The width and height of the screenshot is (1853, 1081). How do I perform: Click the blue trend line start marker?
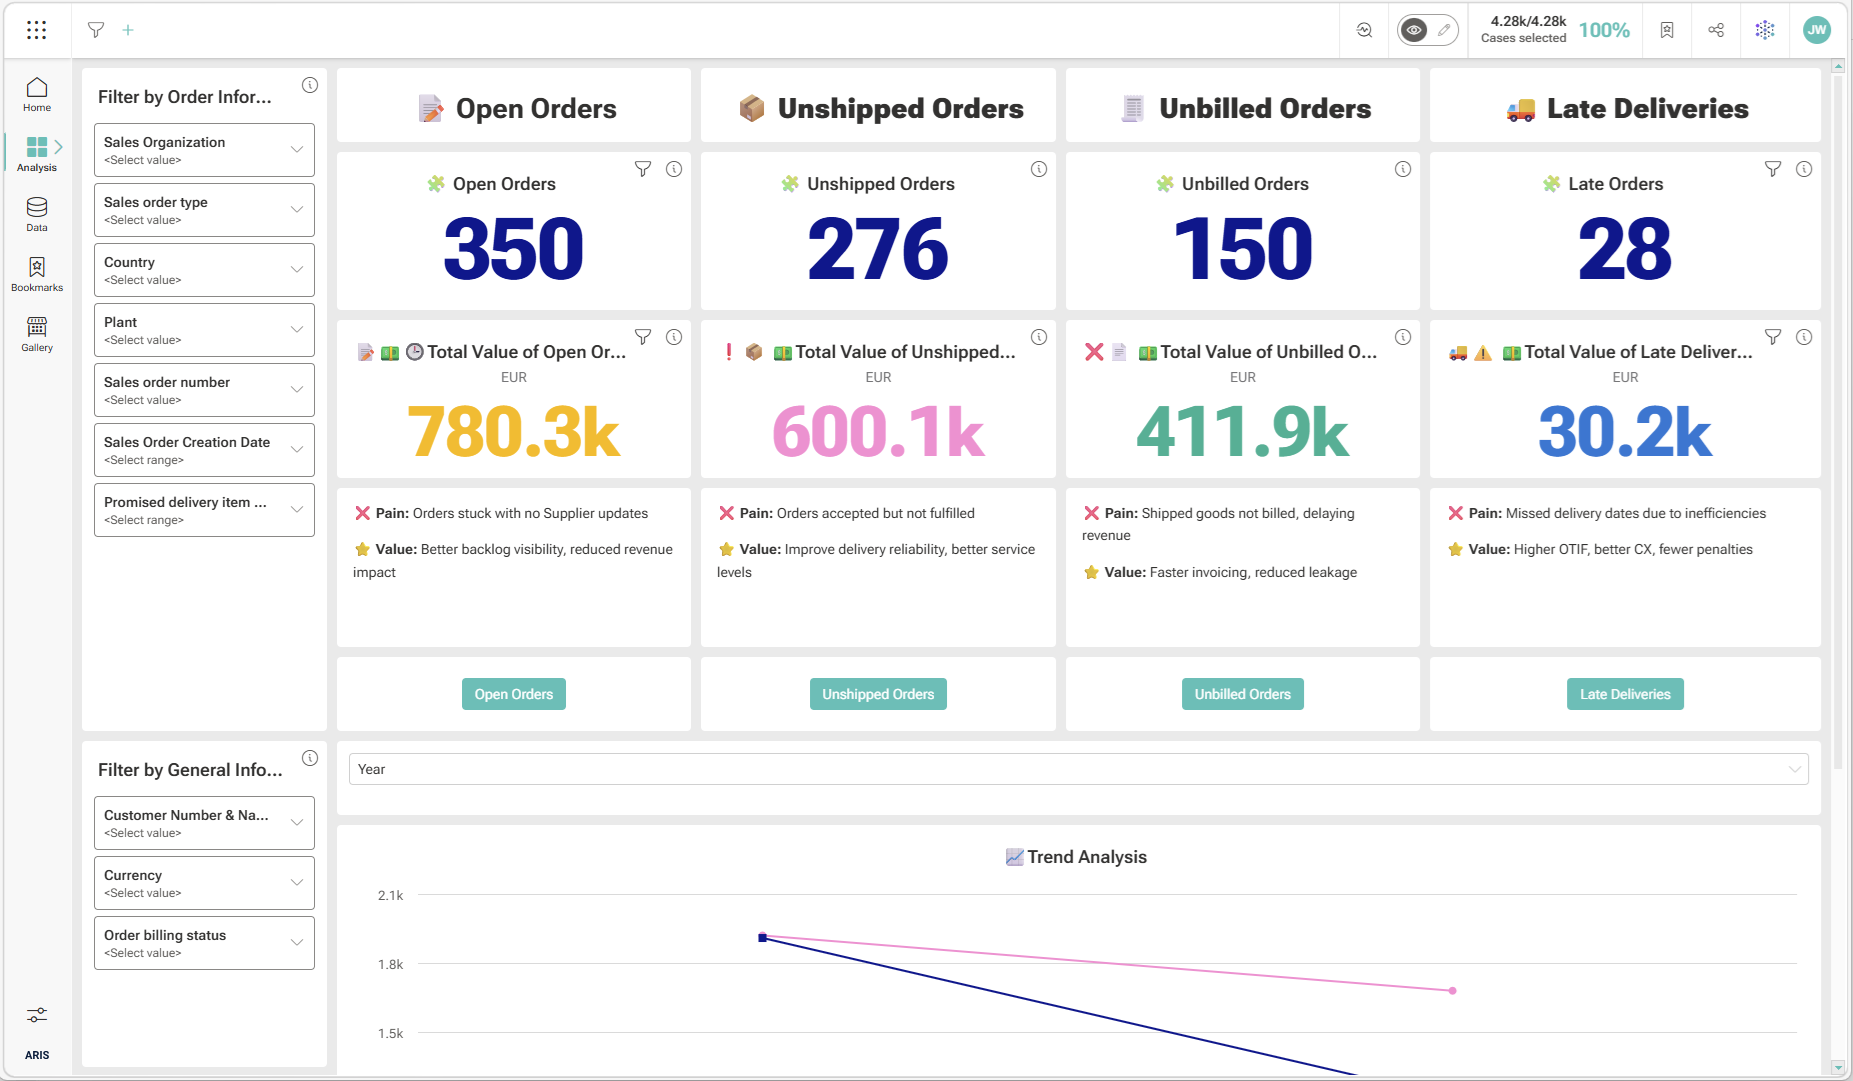click(x=762, y=938)
